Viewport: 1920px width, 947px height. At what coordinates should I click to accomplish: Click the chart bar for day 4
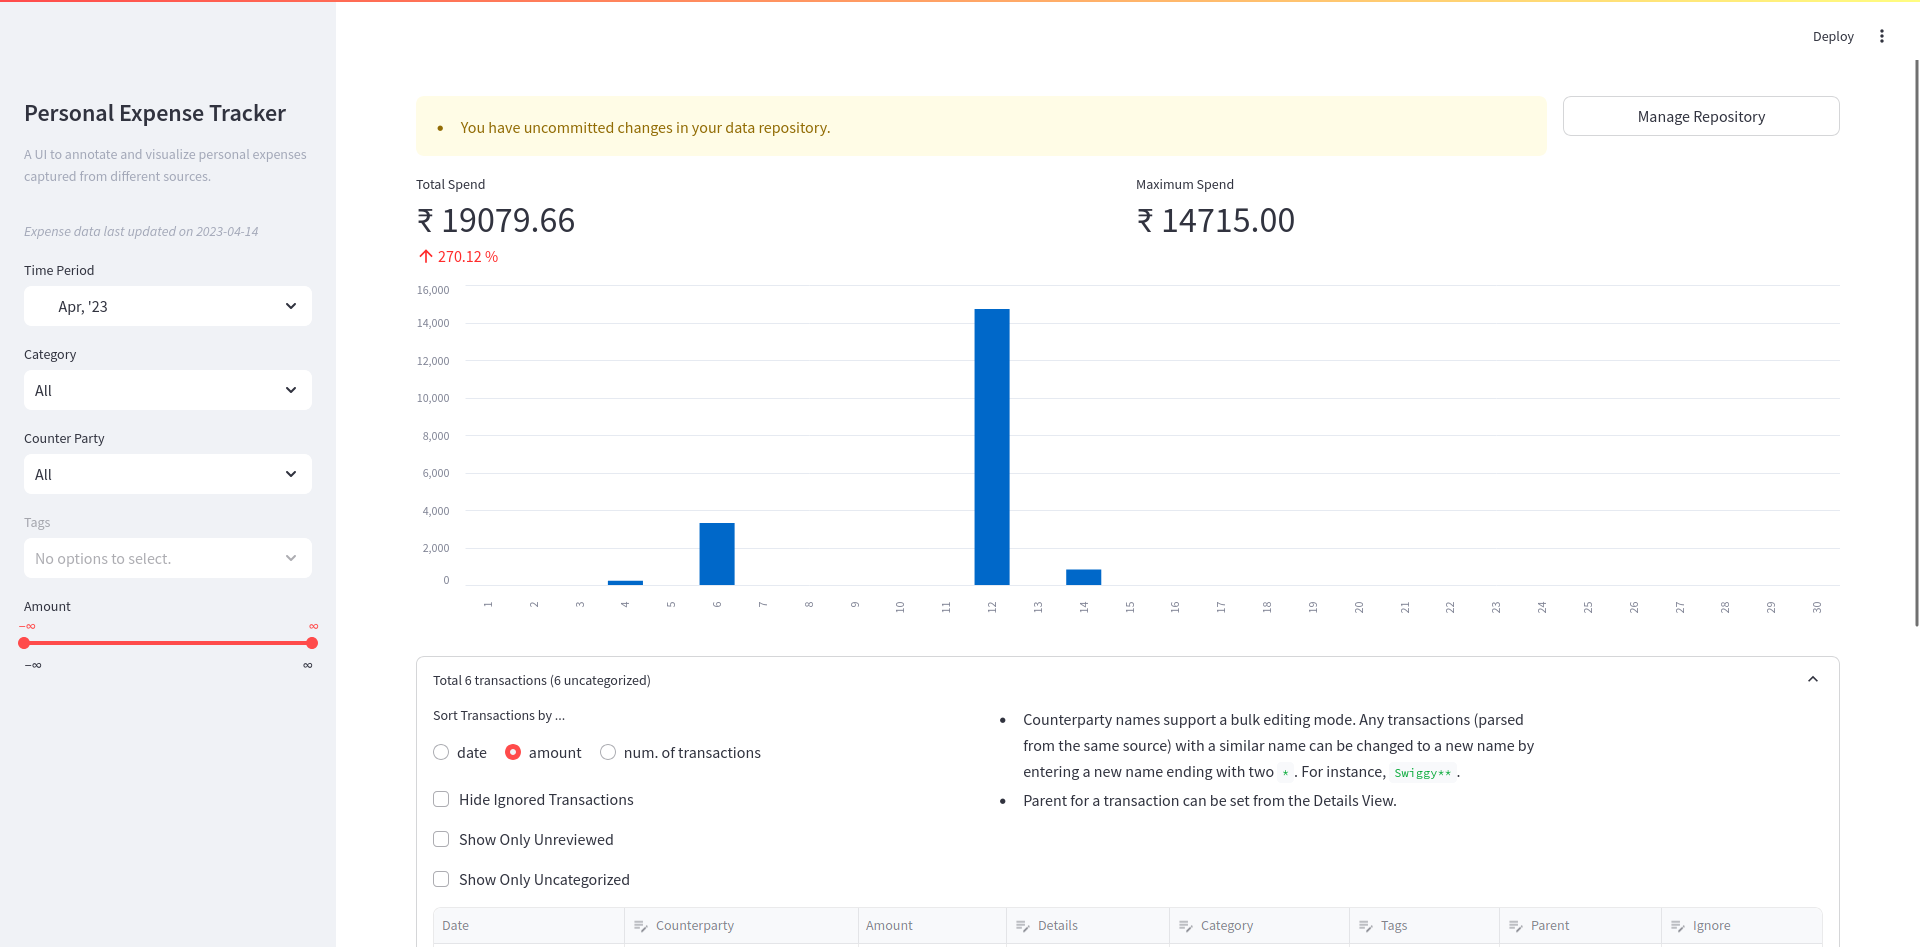pyautogui.click(x=625, y=583)
